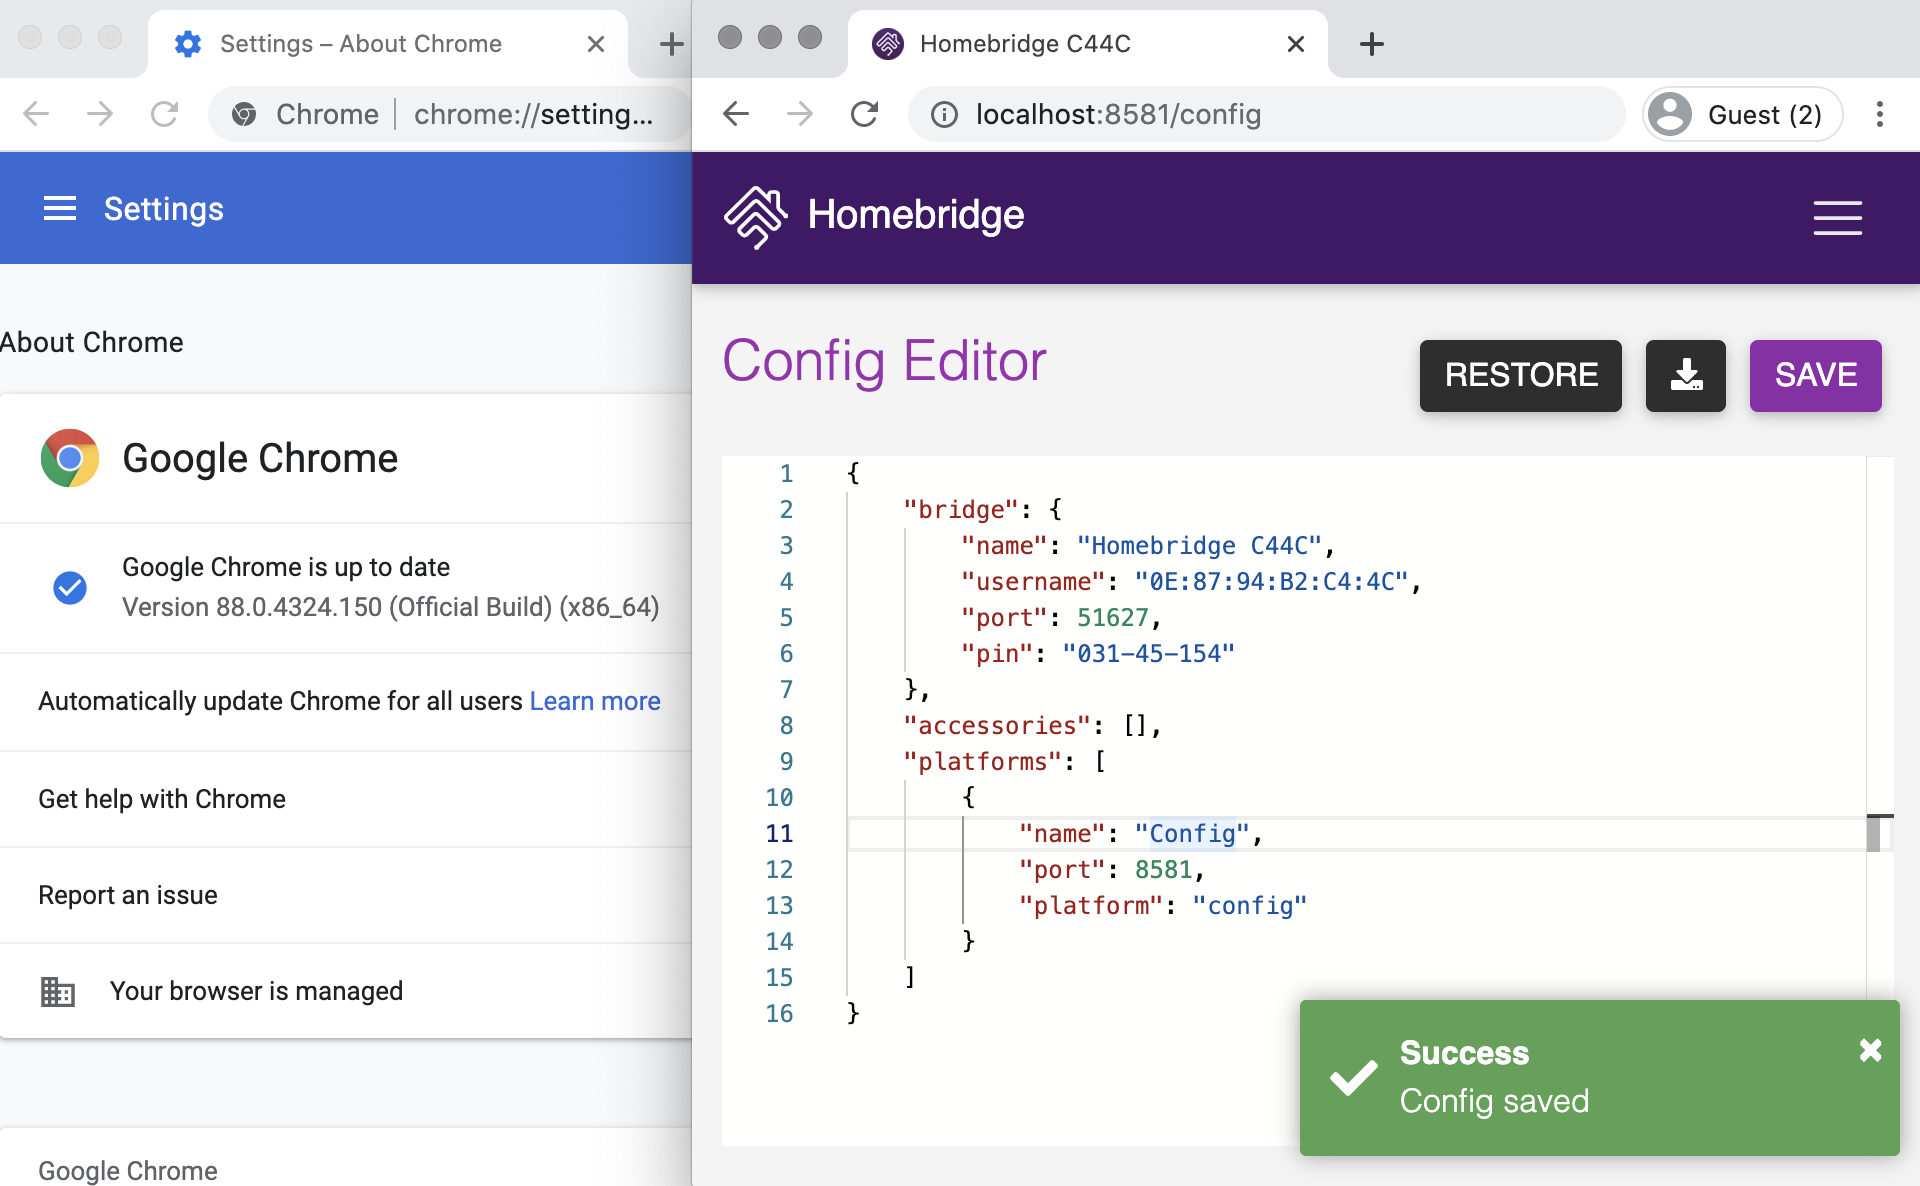1920x1186 pixels.
Task: Go forward in the Settings window
Action: click(x=100, y=115)
